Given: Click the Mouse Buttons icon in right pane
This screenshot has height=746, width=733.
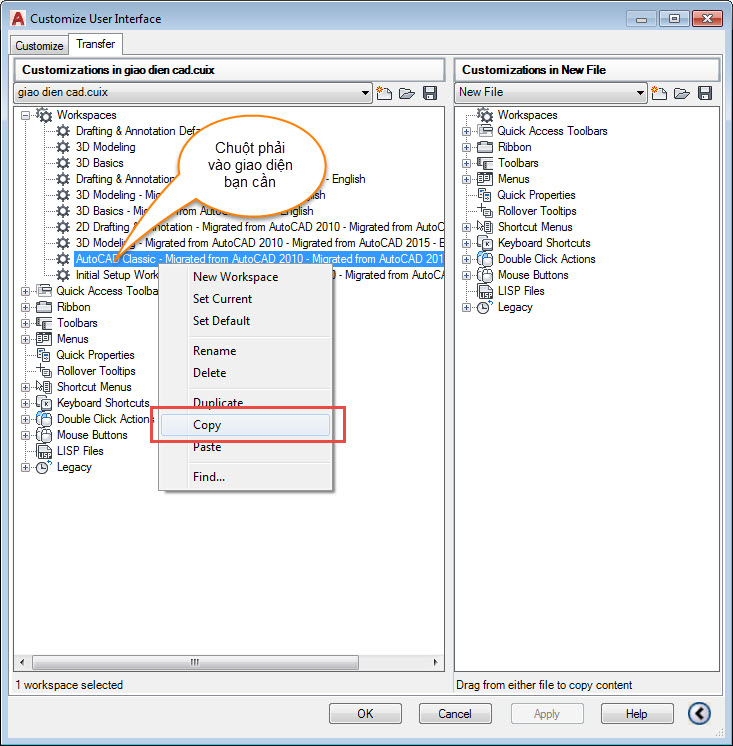Looking at the screenshot, I should coord(485,275).
